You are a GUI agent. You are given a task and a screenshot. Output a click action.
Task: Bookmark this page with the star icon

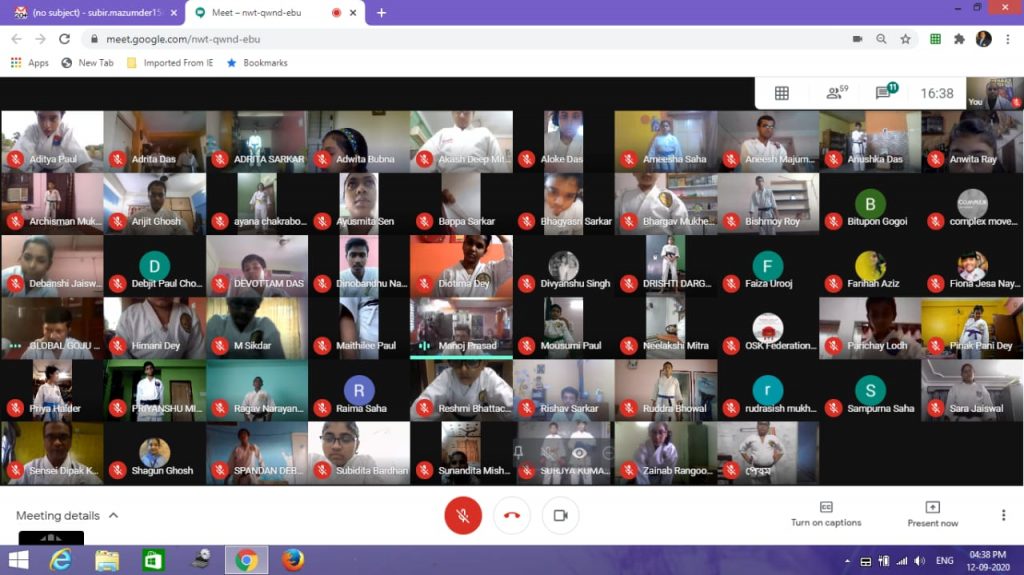pos(905,39)
